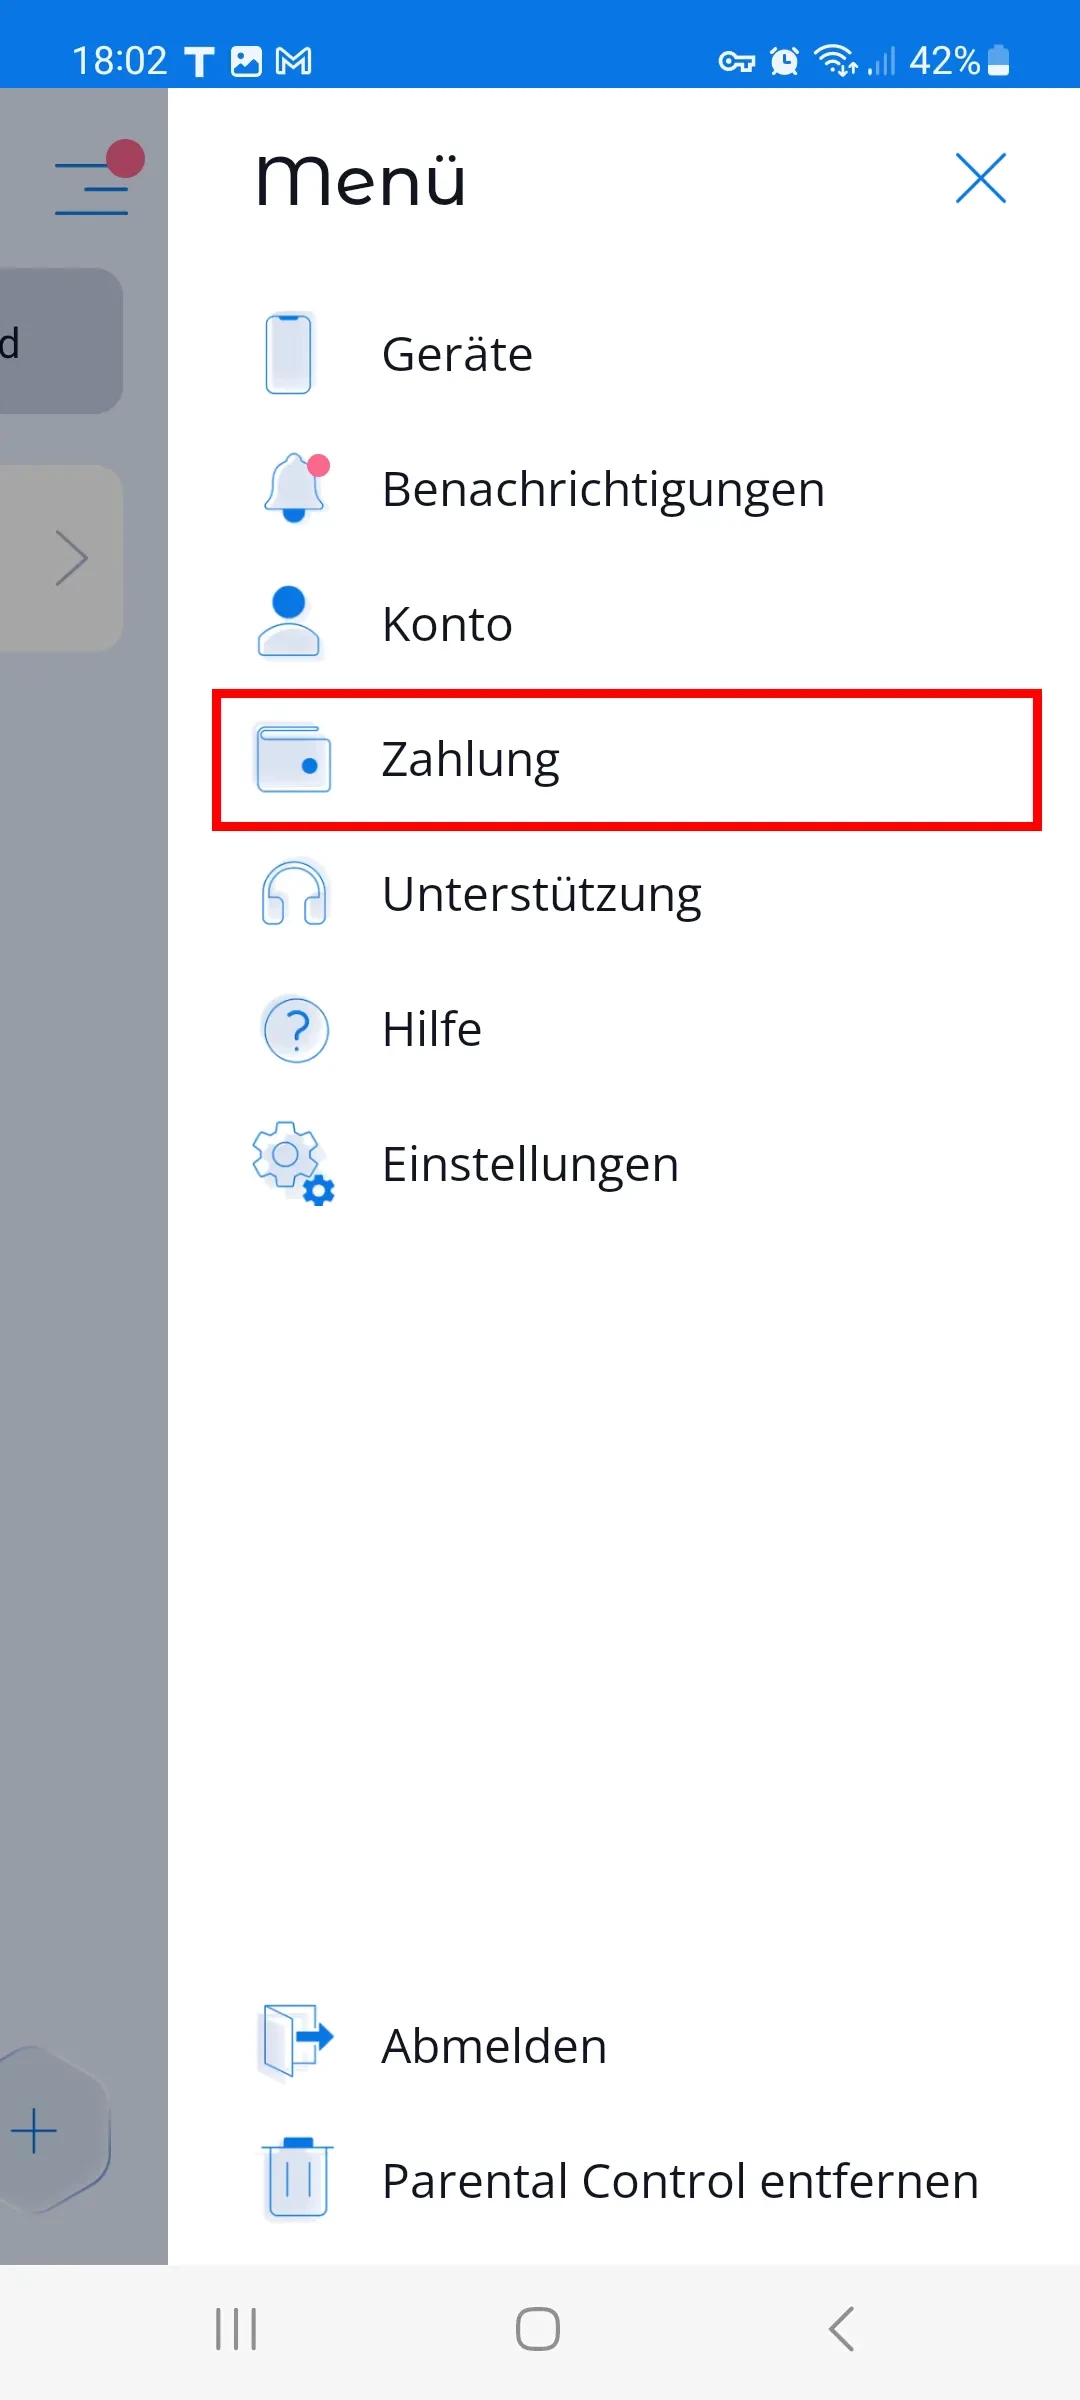Tap Parental Control entfernen text
The width and height of the screenshot is (1080, 2400).
pos(680,2181)
